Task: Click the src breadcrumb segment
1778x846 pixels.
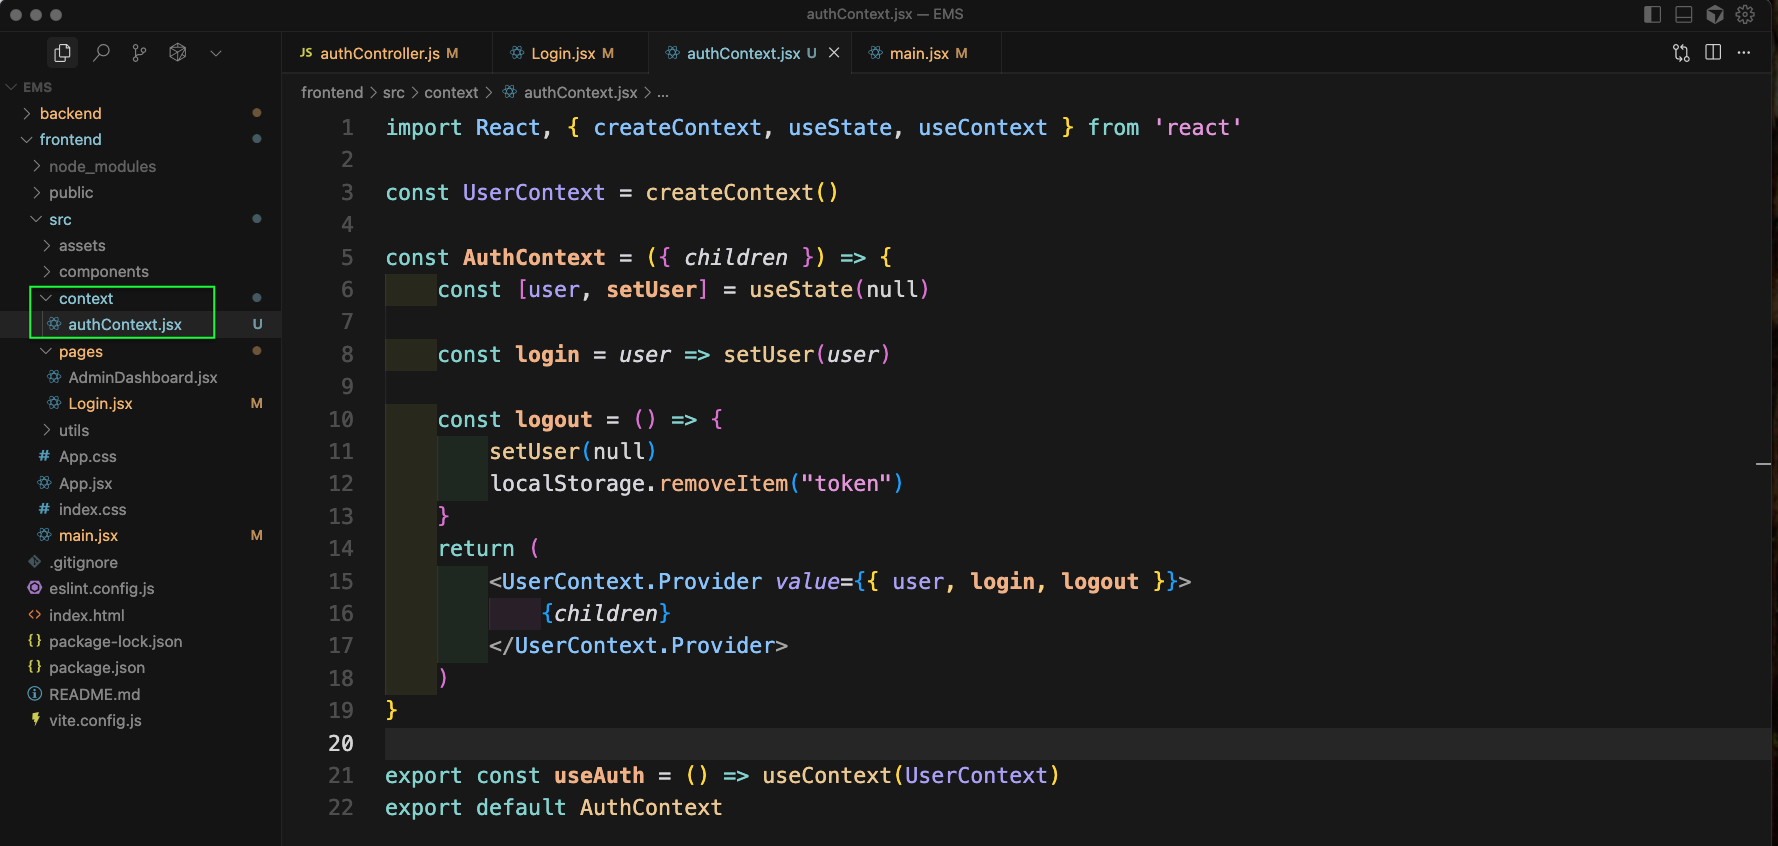Action: tap(394, 92)
